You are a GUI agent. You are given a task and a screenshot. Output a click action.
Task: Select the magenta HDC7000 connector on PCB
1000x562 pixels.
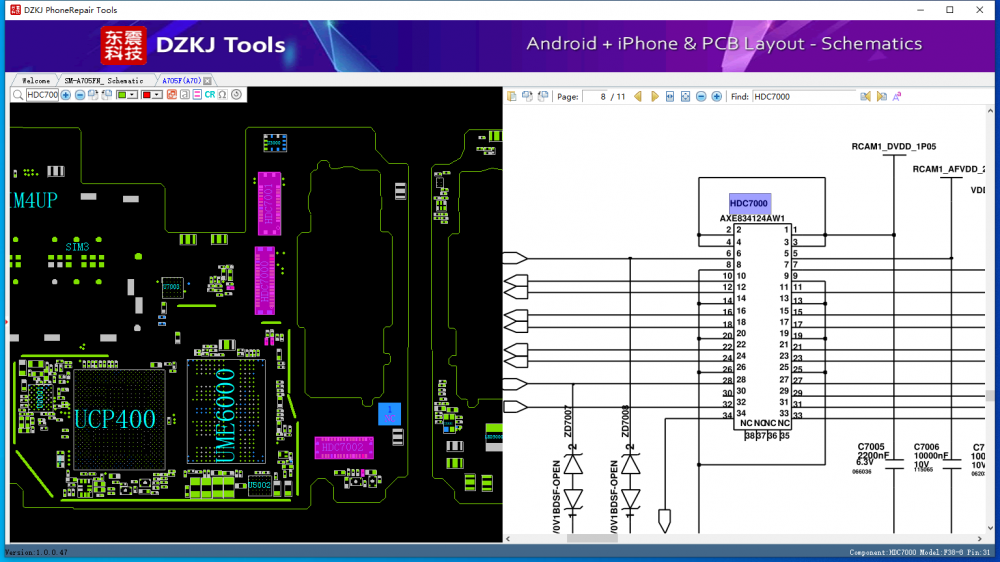click(265, 281)
